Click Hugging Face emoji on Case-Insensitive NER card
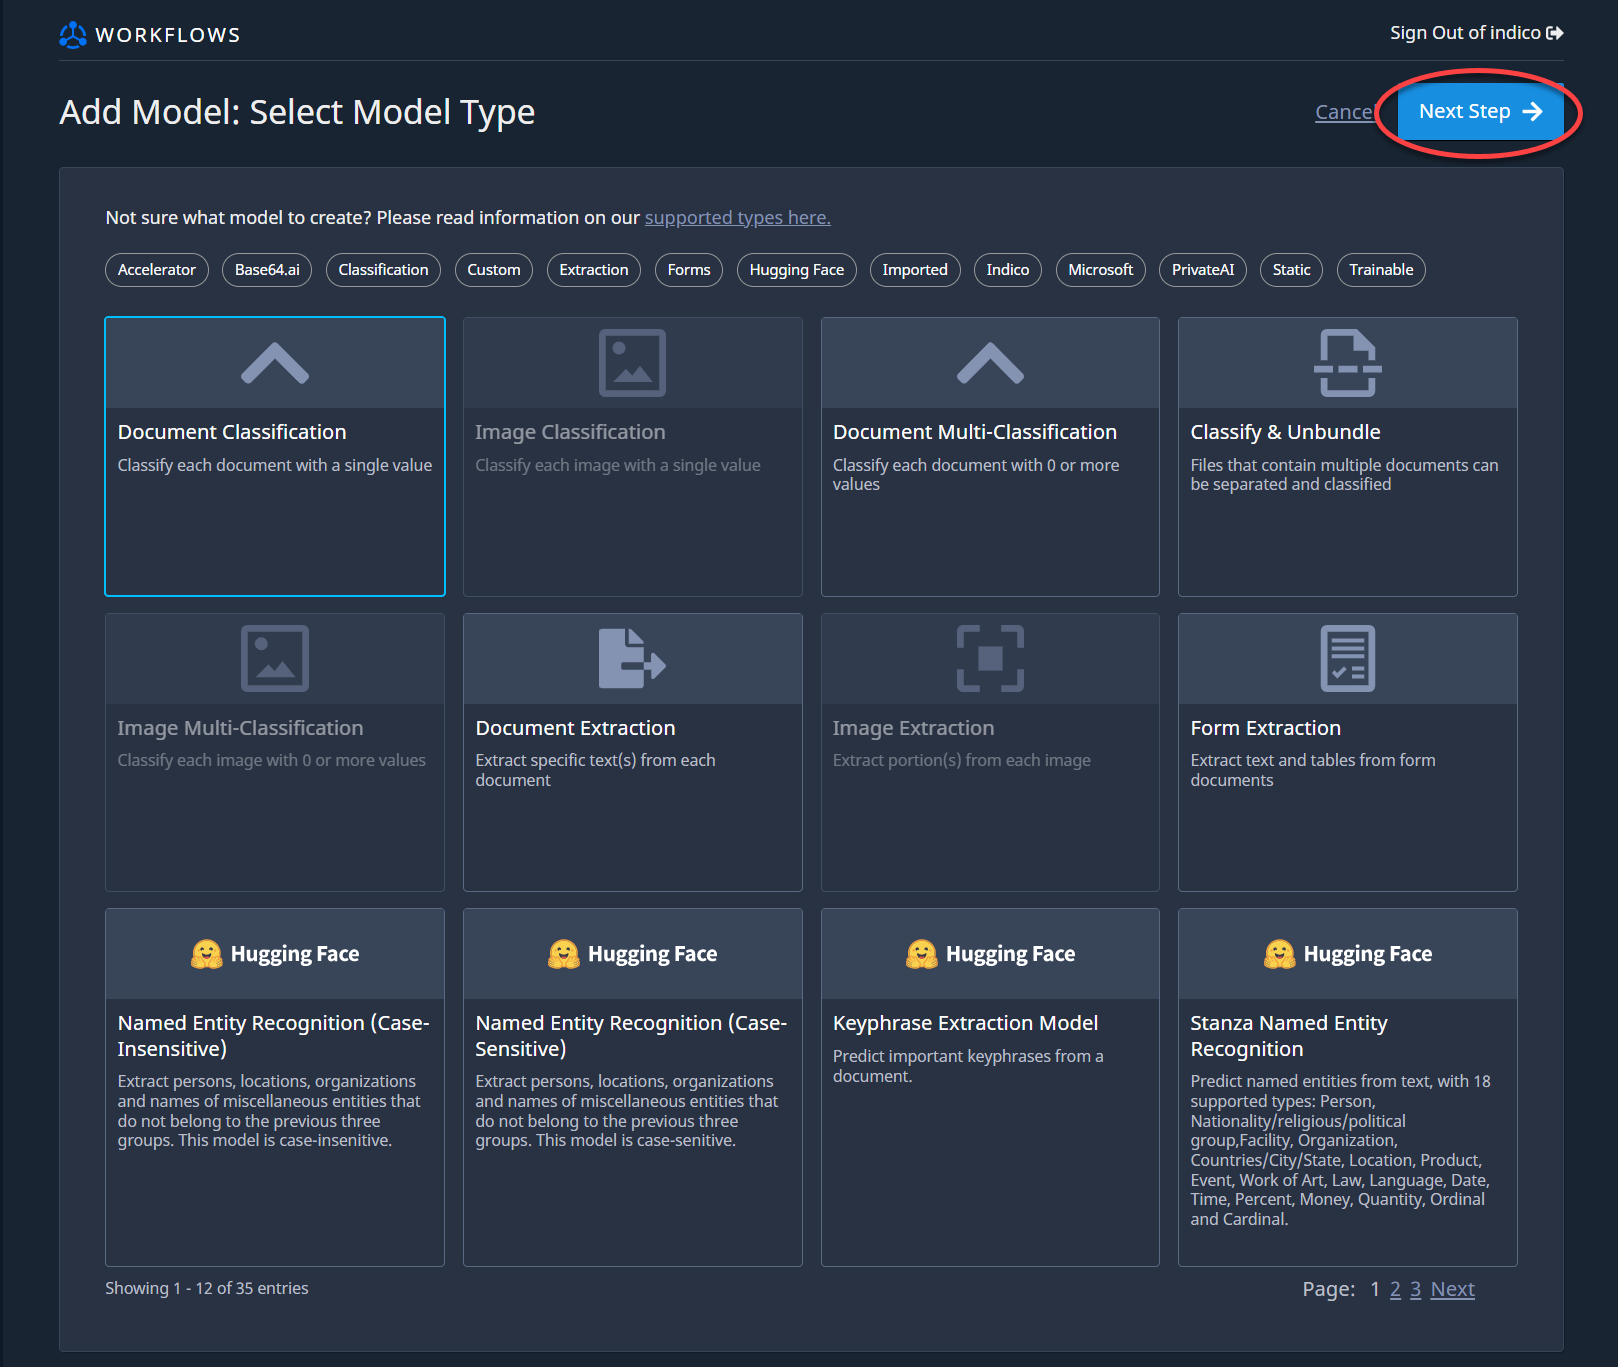The image size is (1618, 1367). (207, 954)
